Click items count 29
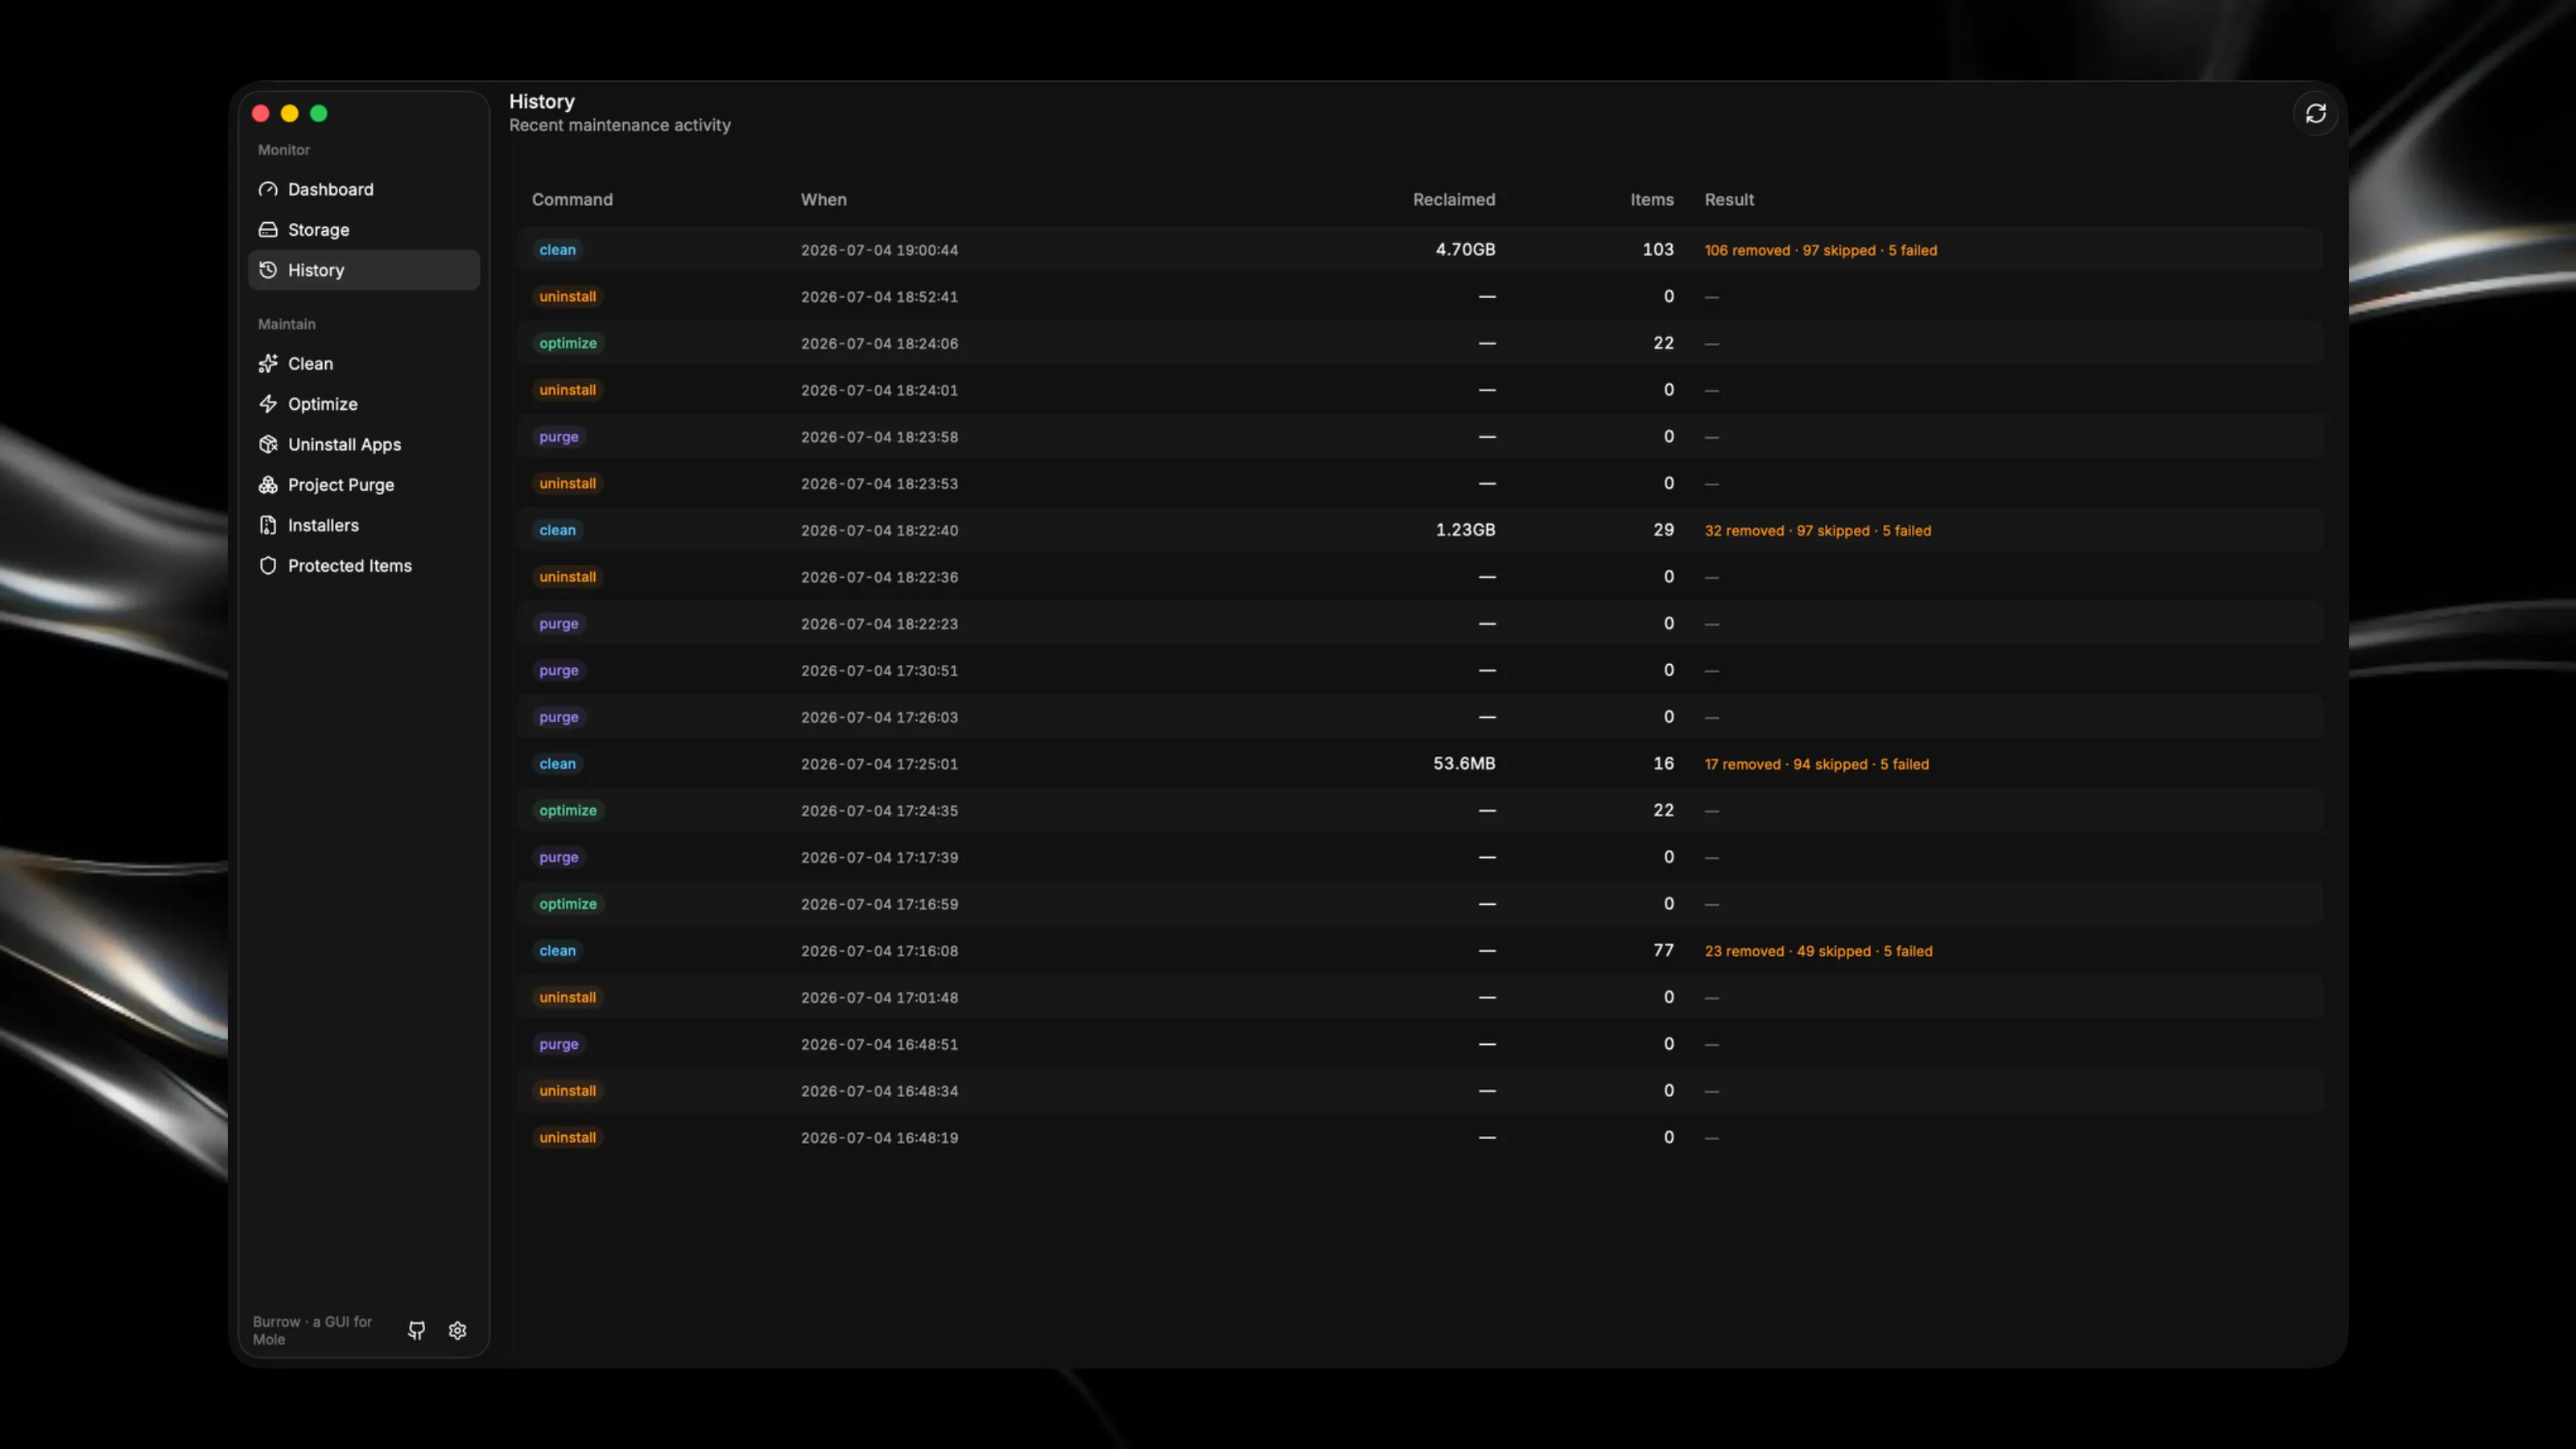The width and height of the screenshot is (2576, 1449). 1663,530
